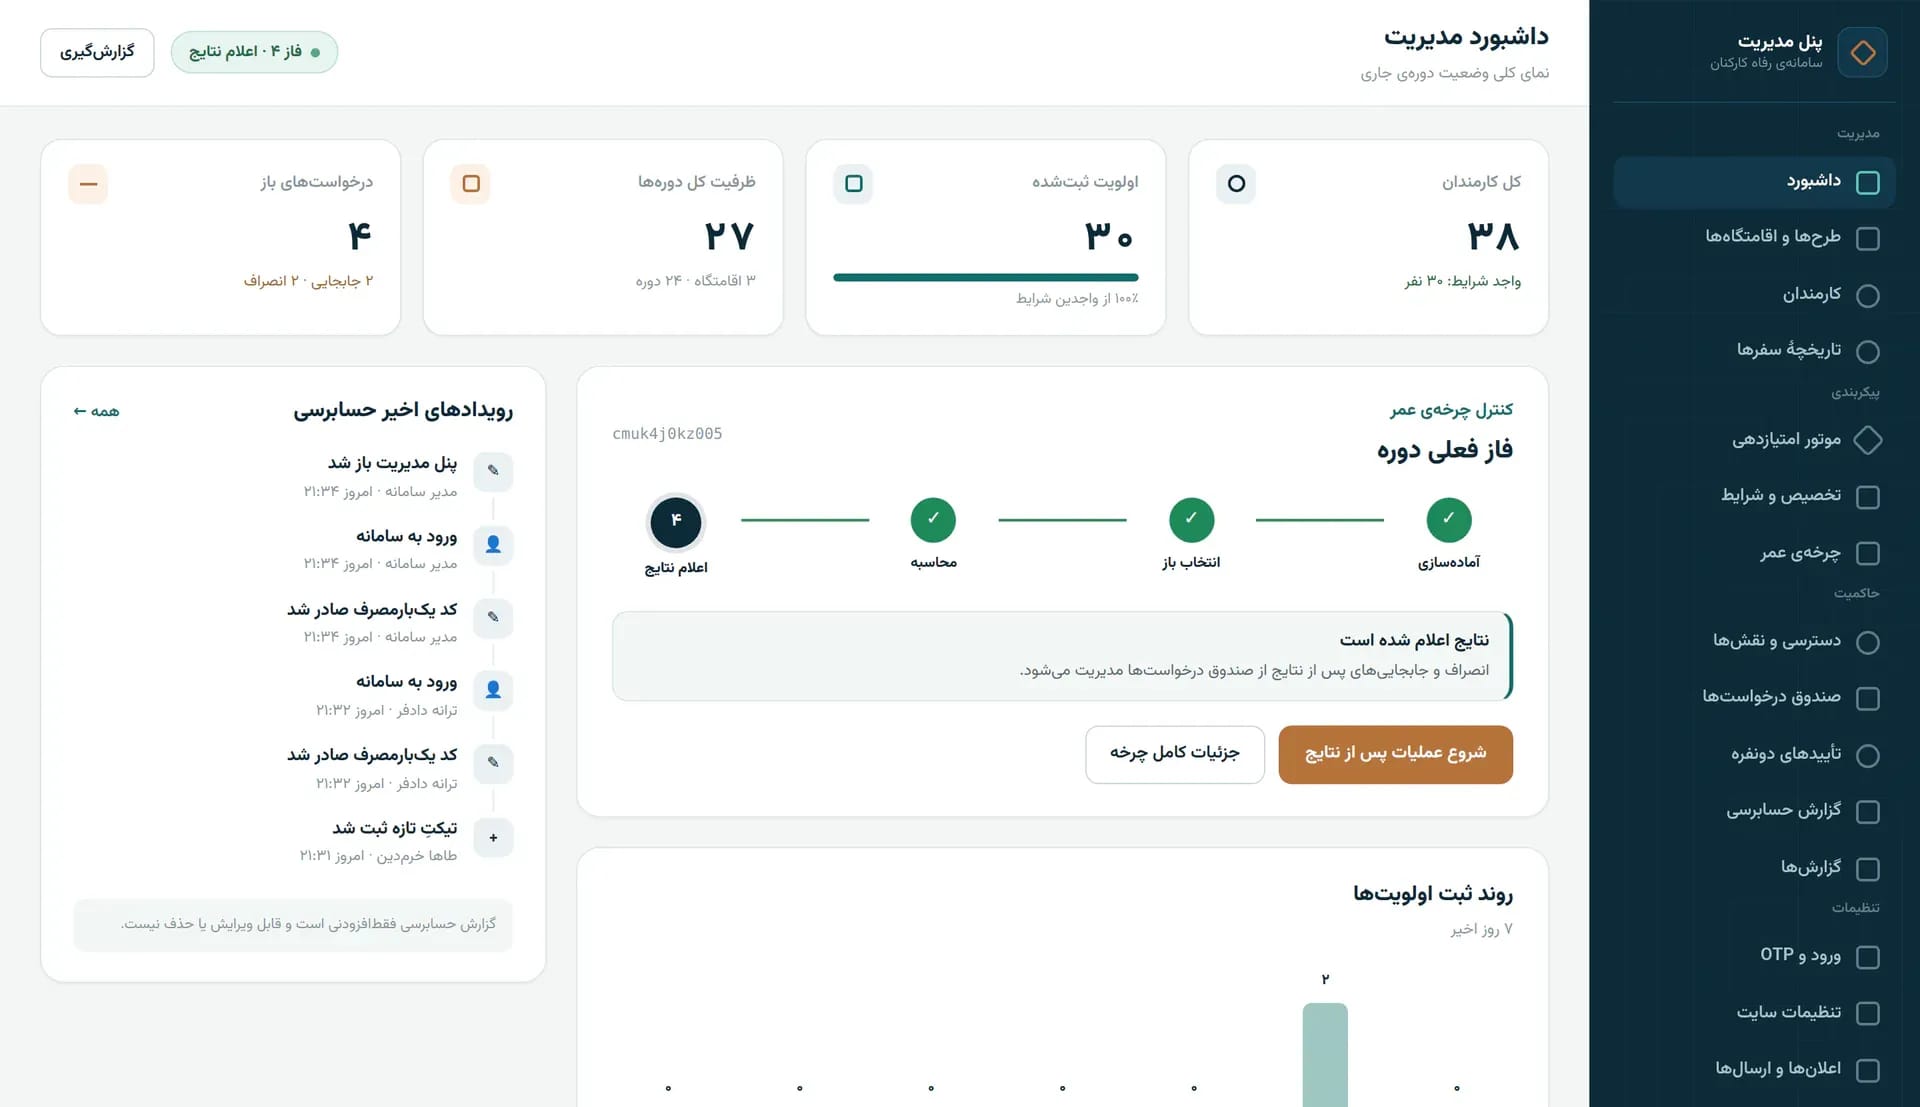The width and height of the screenshot is (1920, 1107).
Task: Select the آماده‌سازی step checkmark circle
Action: [x=1448, y=520]
